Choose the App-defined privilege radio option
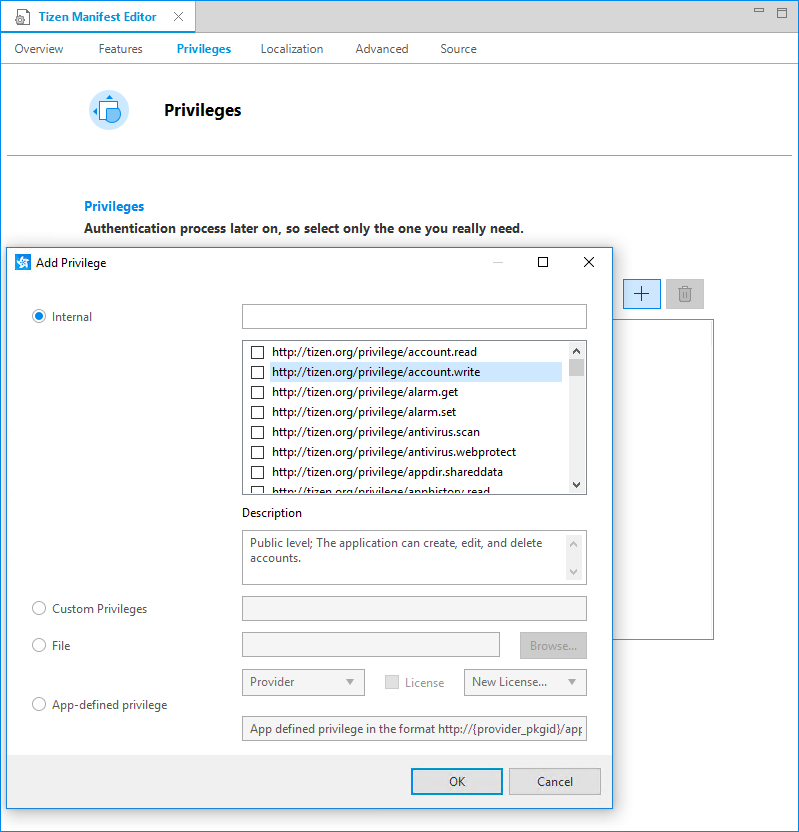The image size is (799, 832). (40, 704)
